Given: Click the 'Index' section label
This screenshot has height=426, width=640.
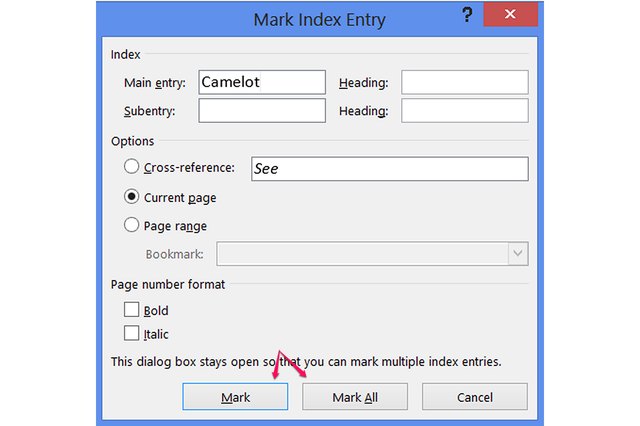Looking at the screenshot, I should [125, 54].
